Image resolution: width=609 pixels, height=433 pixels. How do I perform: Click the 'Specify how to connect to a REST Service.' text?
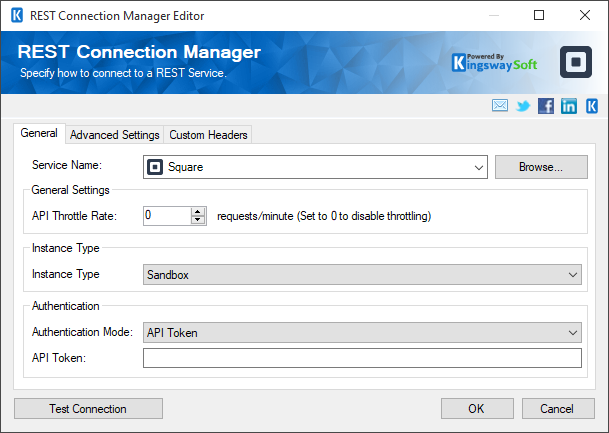click(123, 73)
